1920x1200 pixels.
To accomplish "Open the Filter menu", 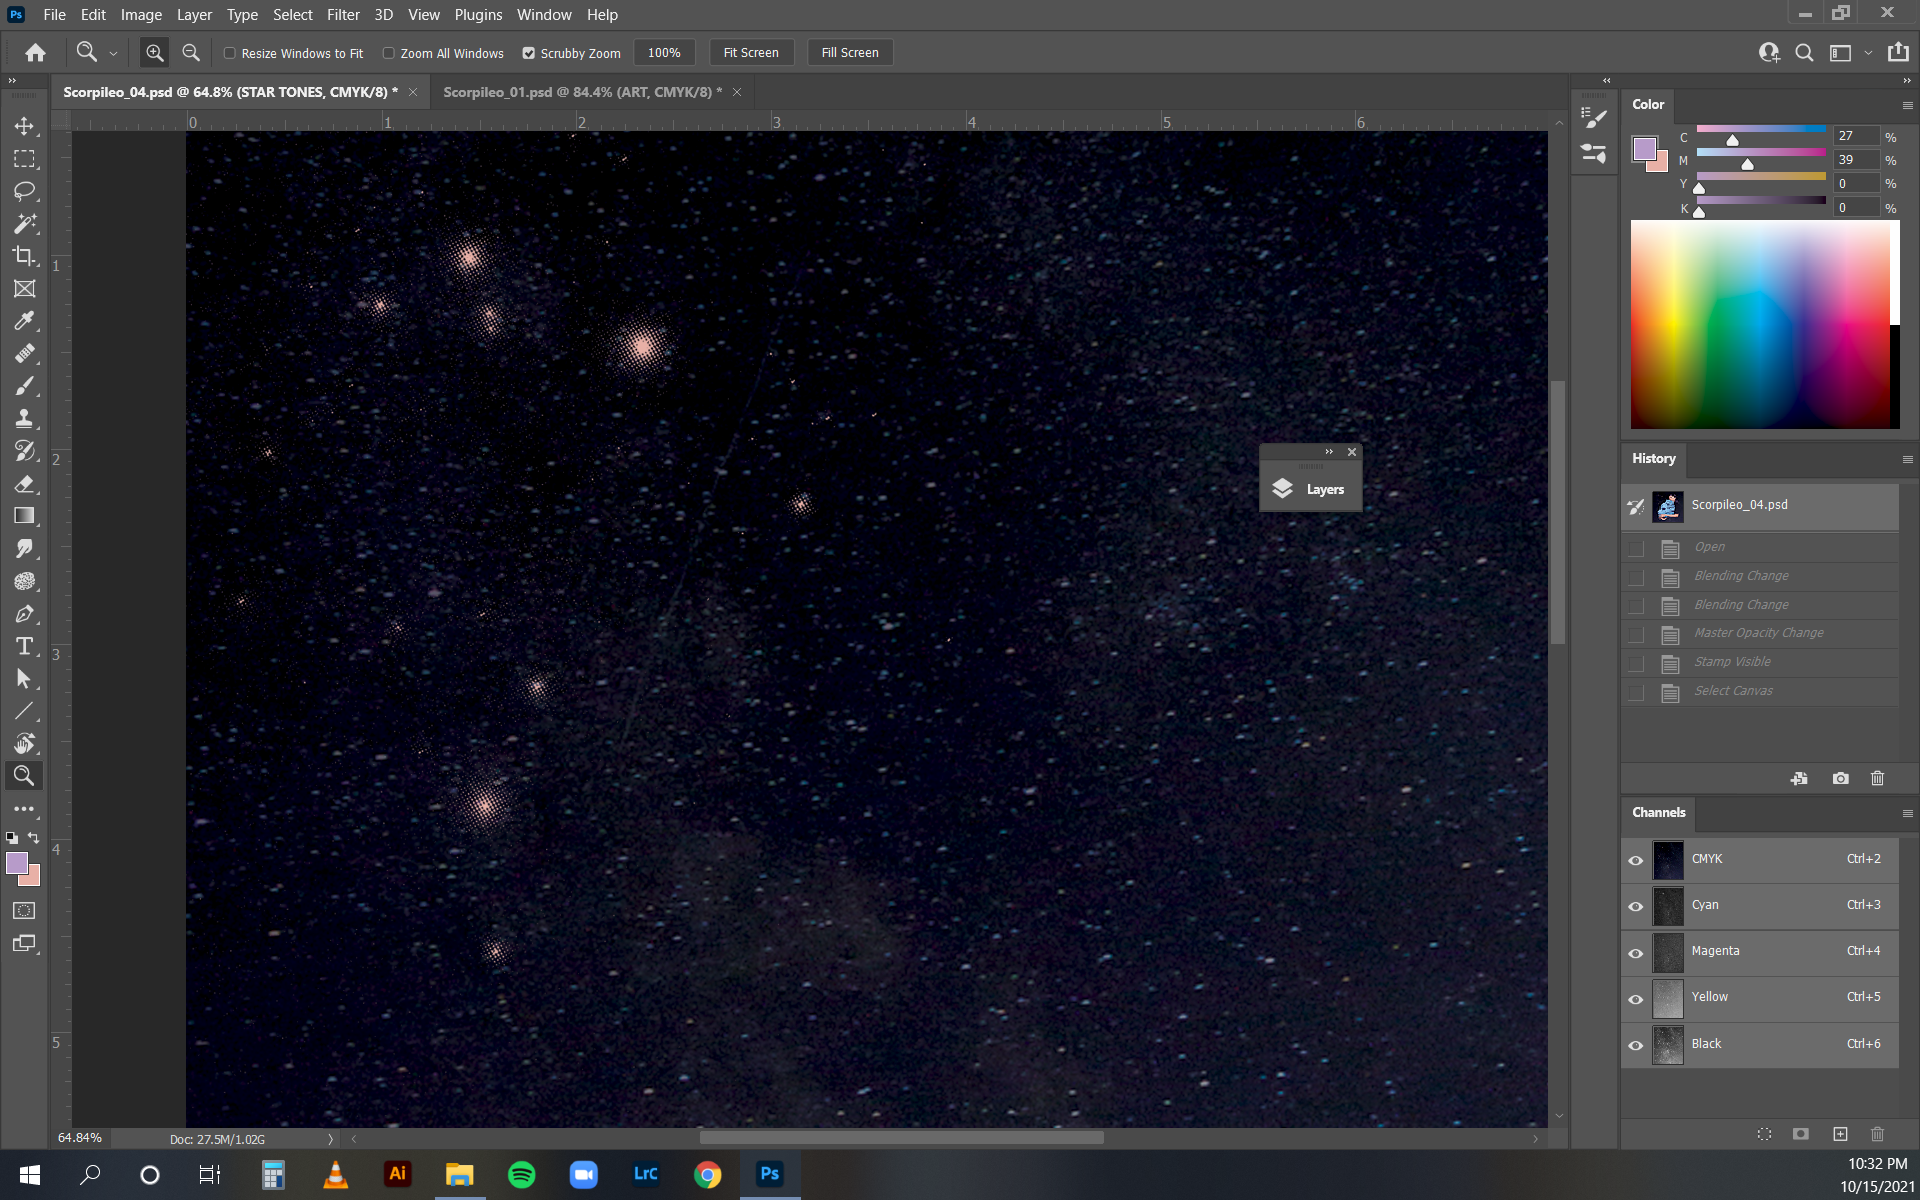I will (x=343, y=15).
